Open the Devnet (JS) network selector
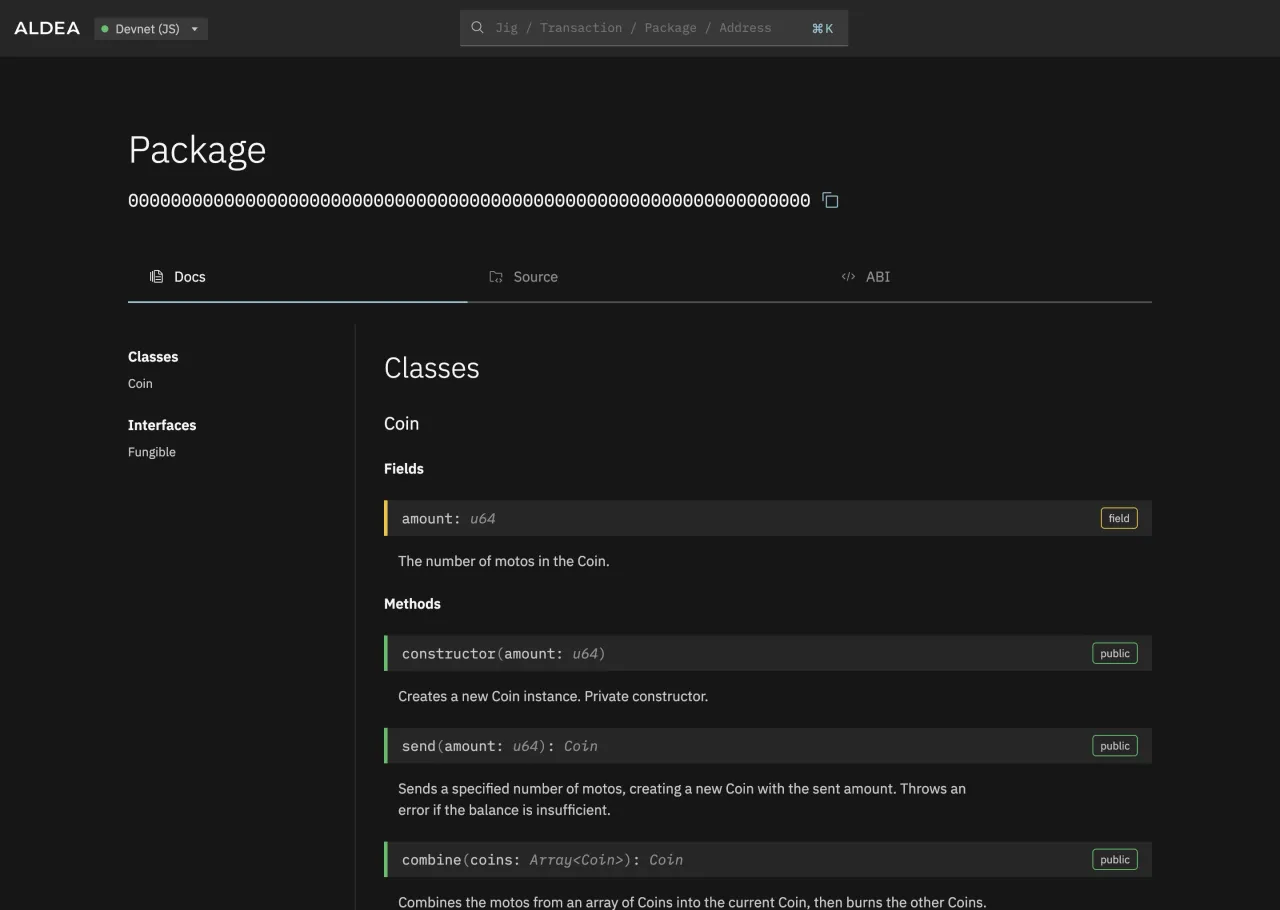 point(150,29)
